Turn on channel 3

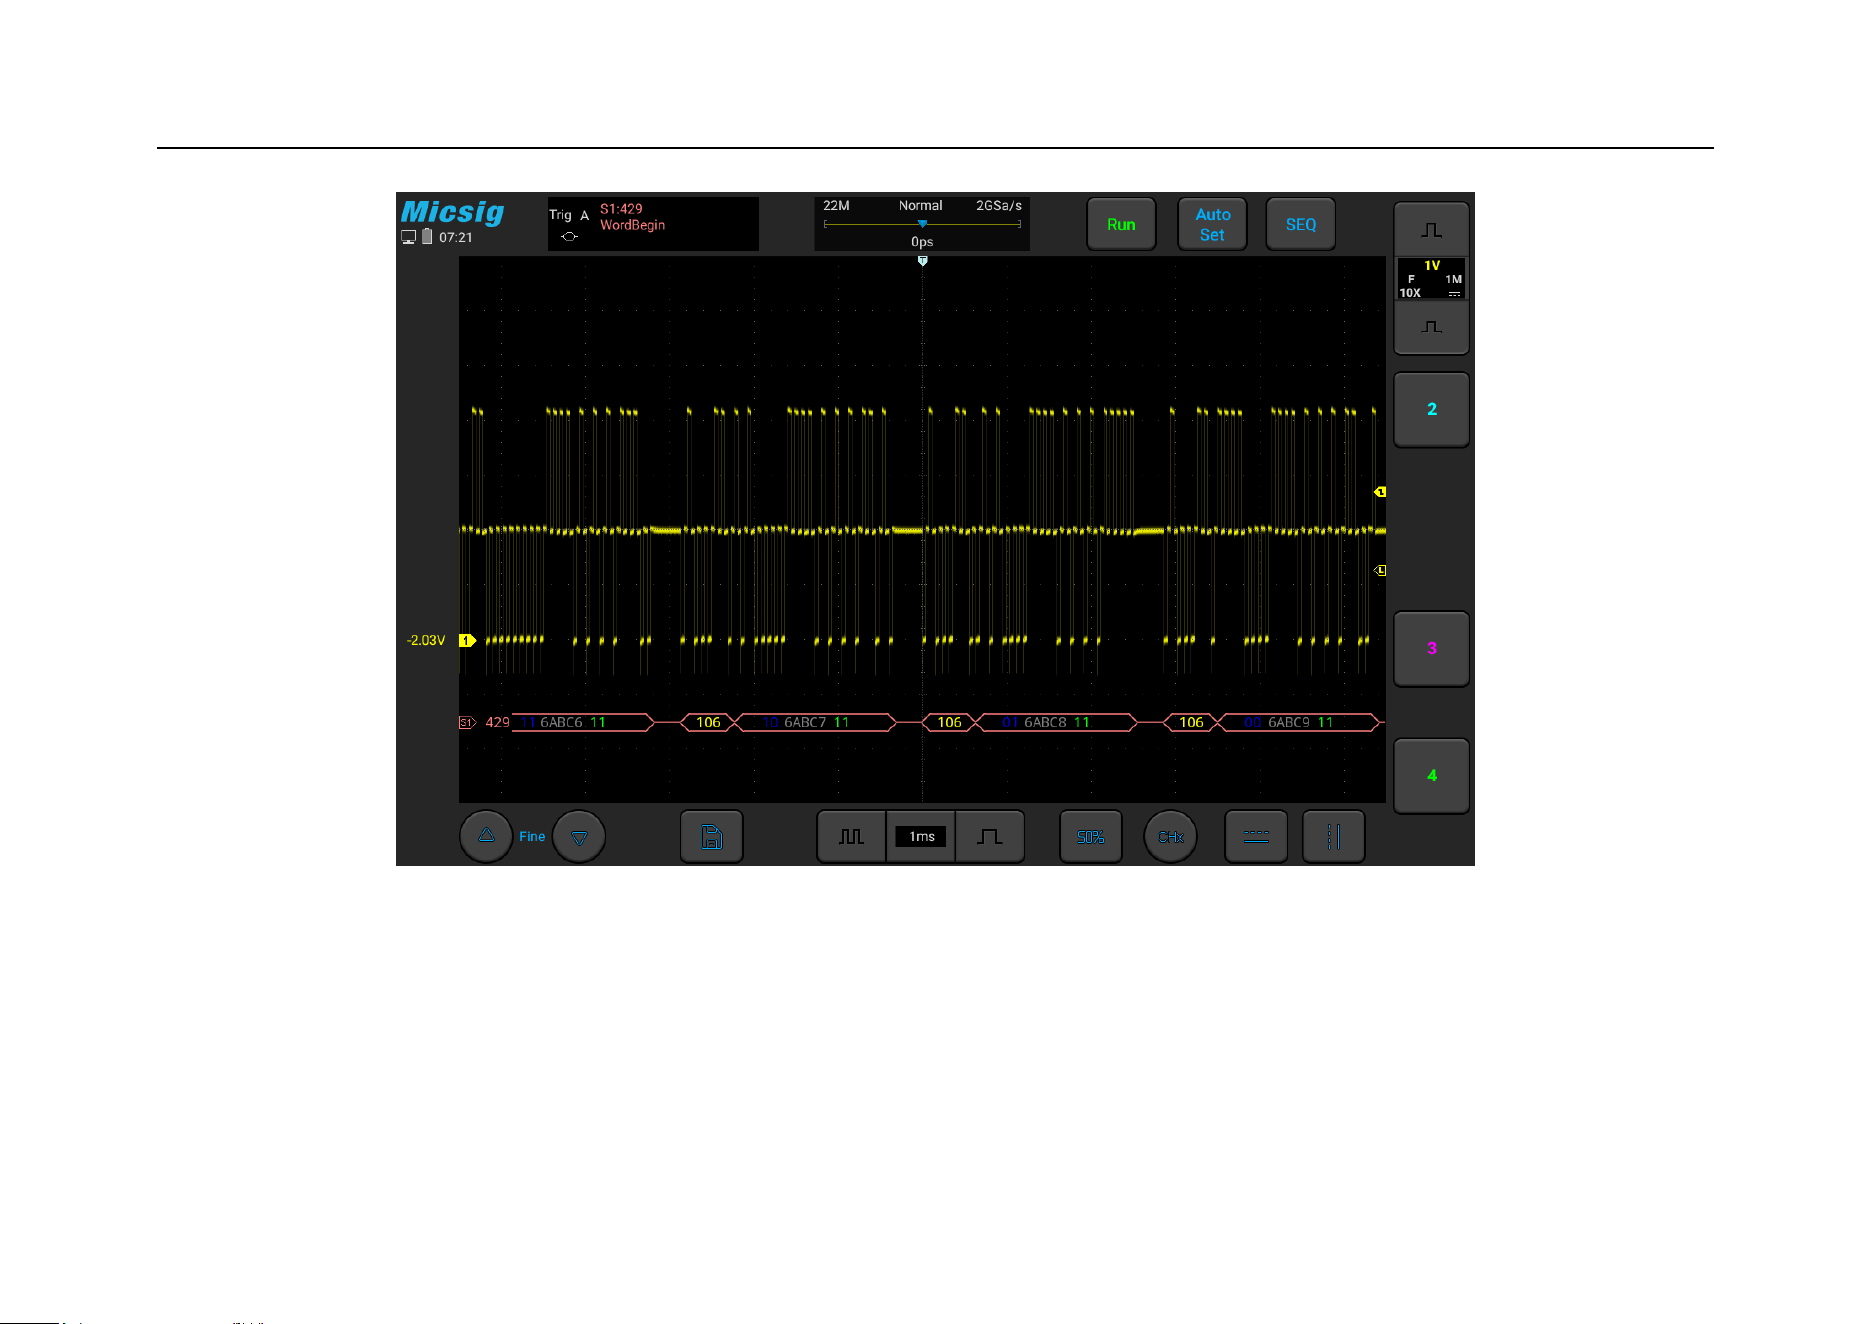click(1431, 648)
